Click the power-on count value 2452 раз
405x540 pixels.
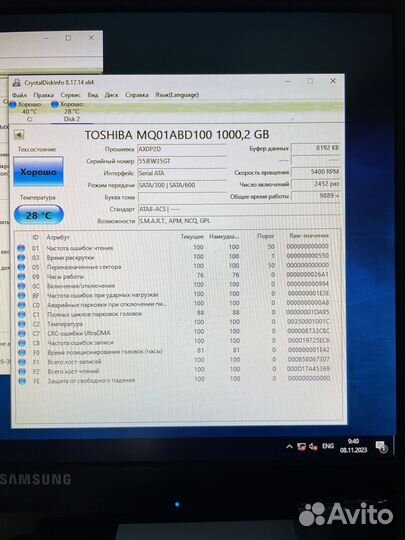[316, 184]
